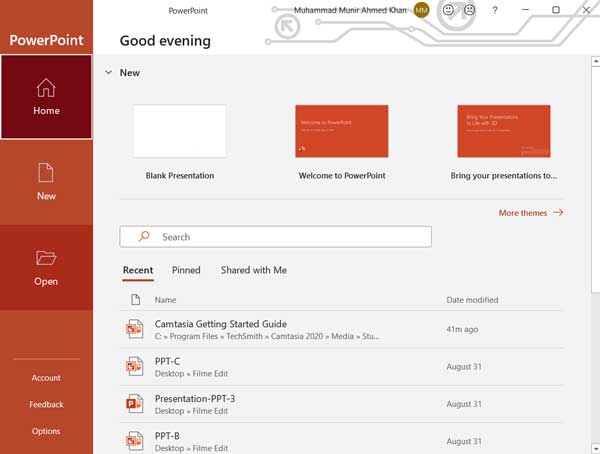
Task: Click the MM account avatar
Action: pos(422,10)
